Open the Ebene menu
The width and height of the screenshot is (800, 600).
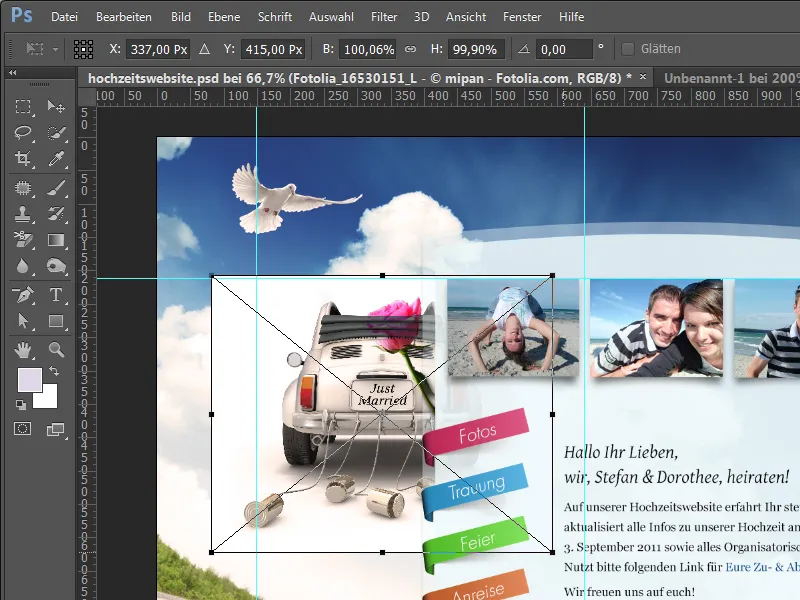tap(224, 17)
